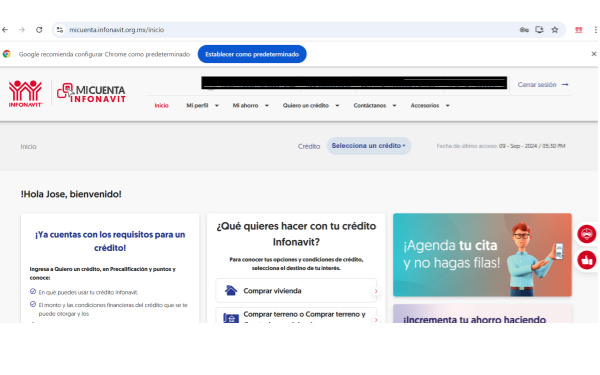Open the password key icon in the address bar

pos(524,30)
